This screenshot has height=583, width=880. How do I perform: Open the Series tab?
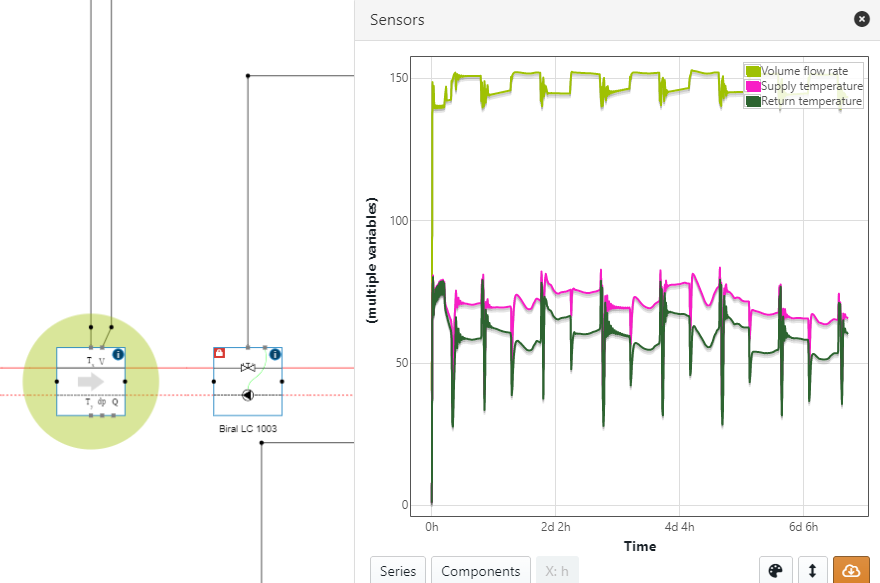point(398,571)
